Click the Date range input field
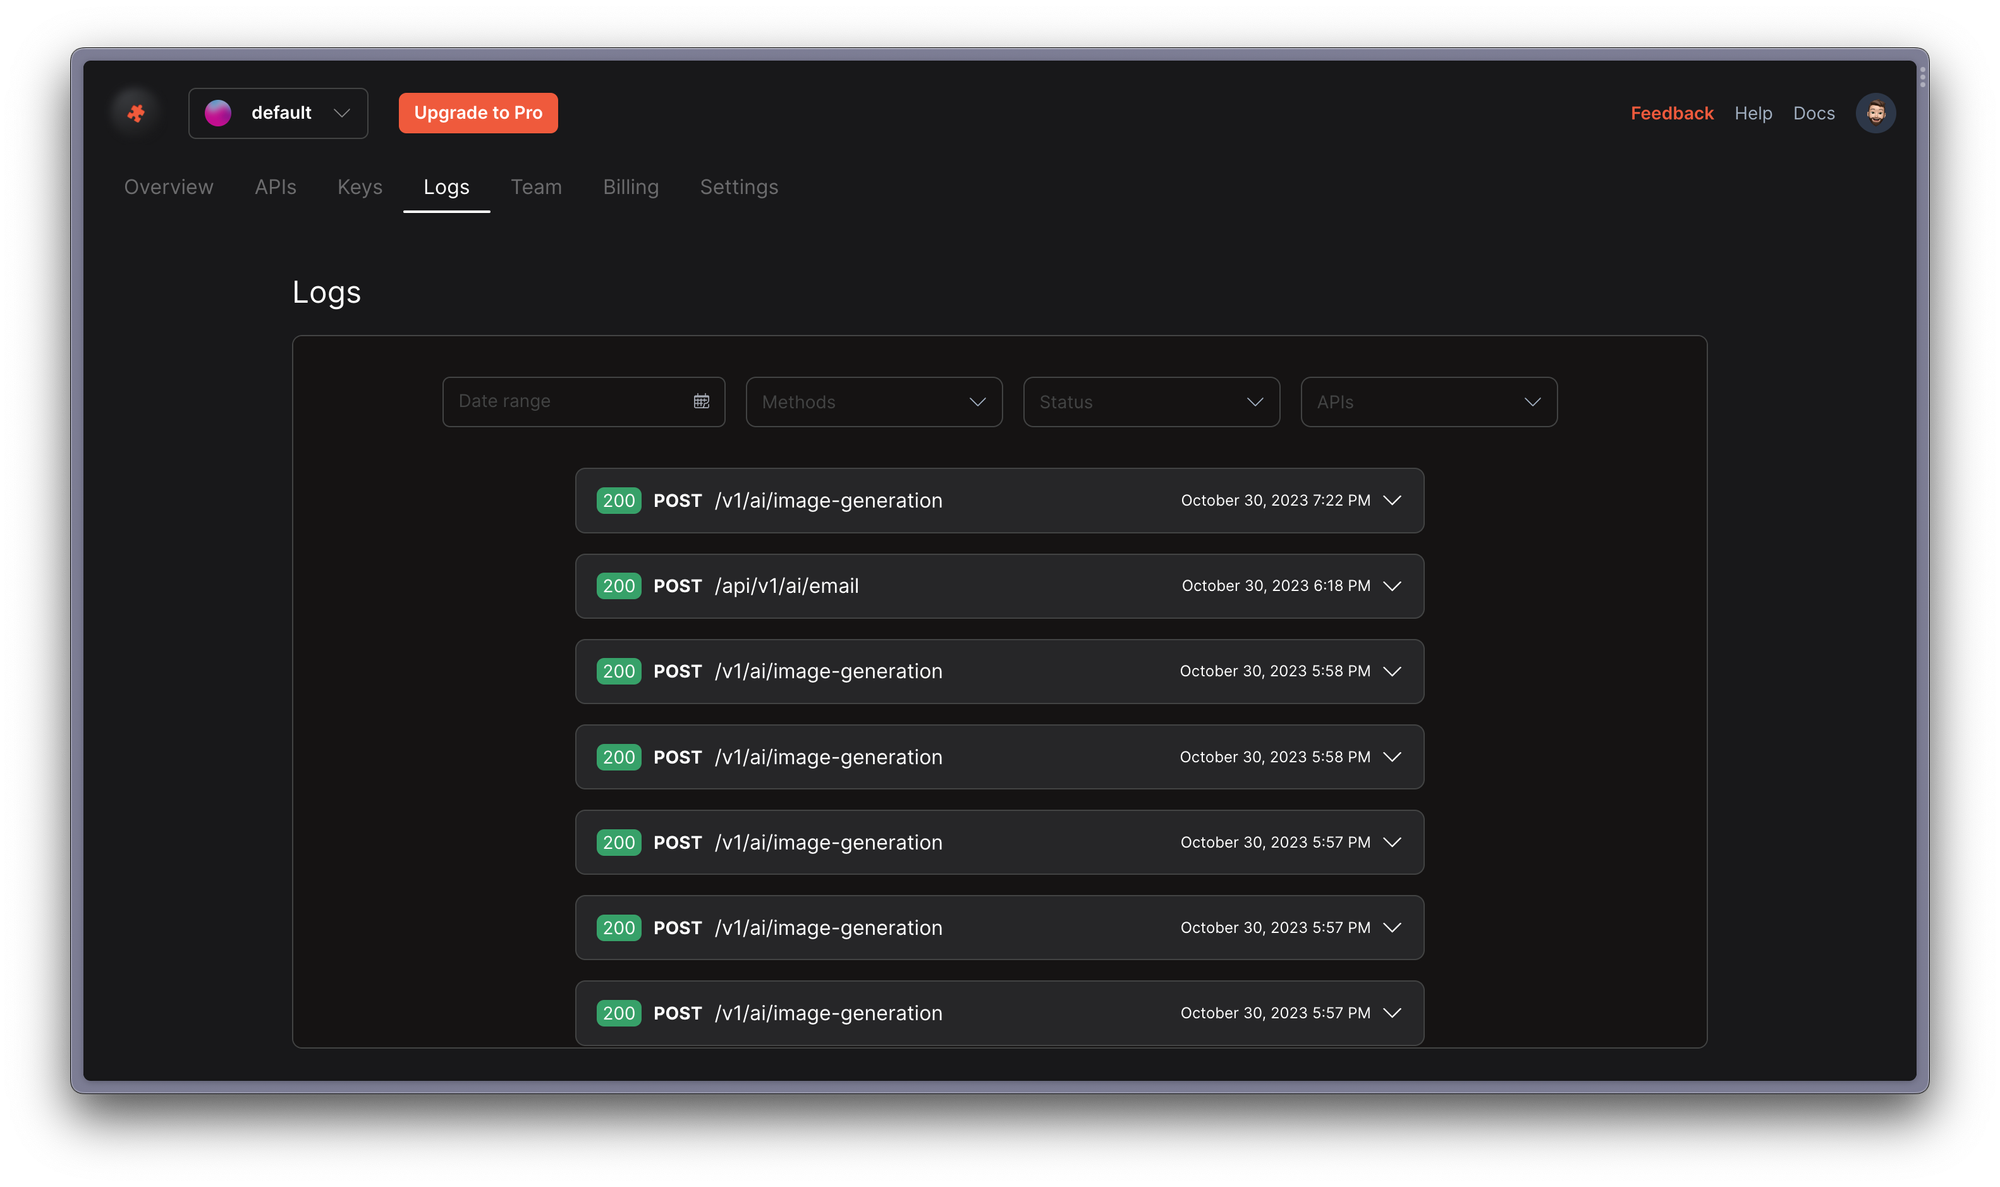This screenshot has height=1187, width=2000. 584,401
